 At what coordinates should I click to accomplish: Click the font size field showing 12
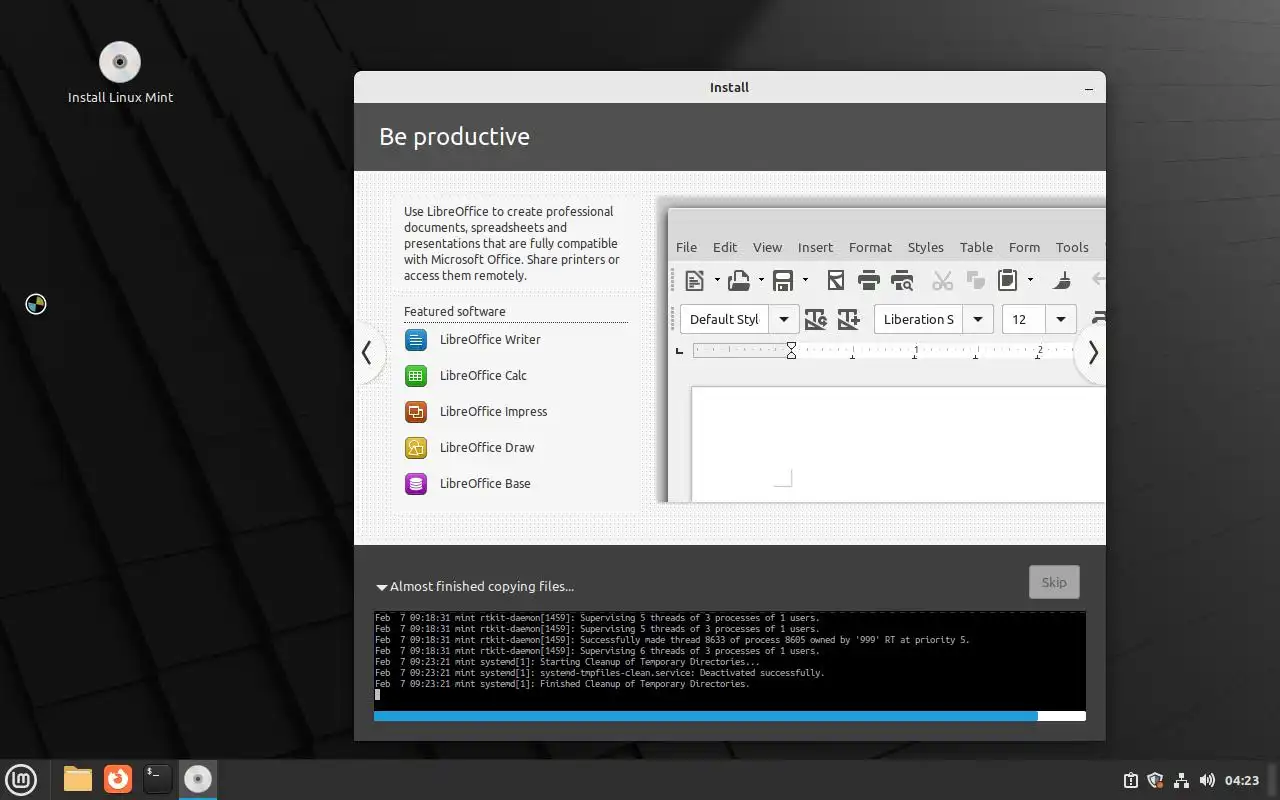tap(1025, 319)
